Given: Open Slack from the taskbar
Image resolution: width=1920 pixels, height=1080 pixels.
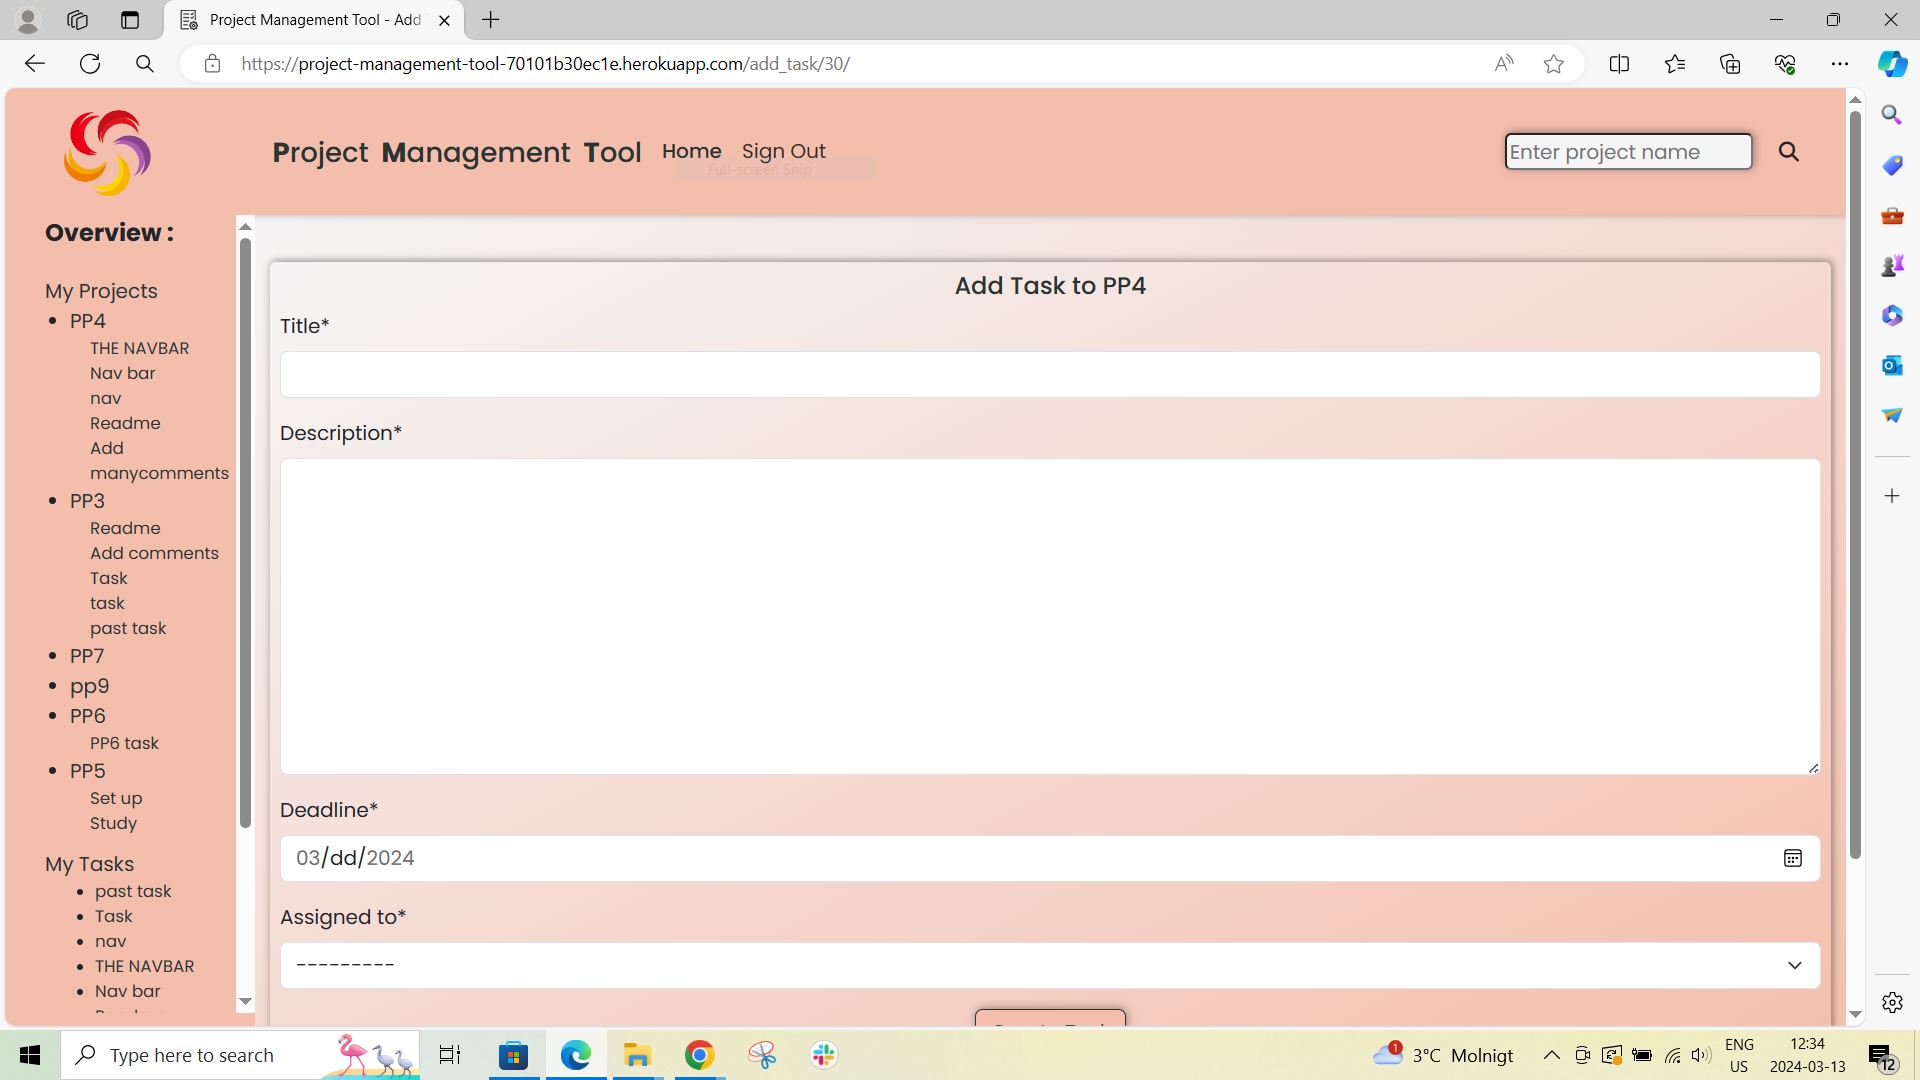Looking at the screenshot, I should [x=822, y=1054].
